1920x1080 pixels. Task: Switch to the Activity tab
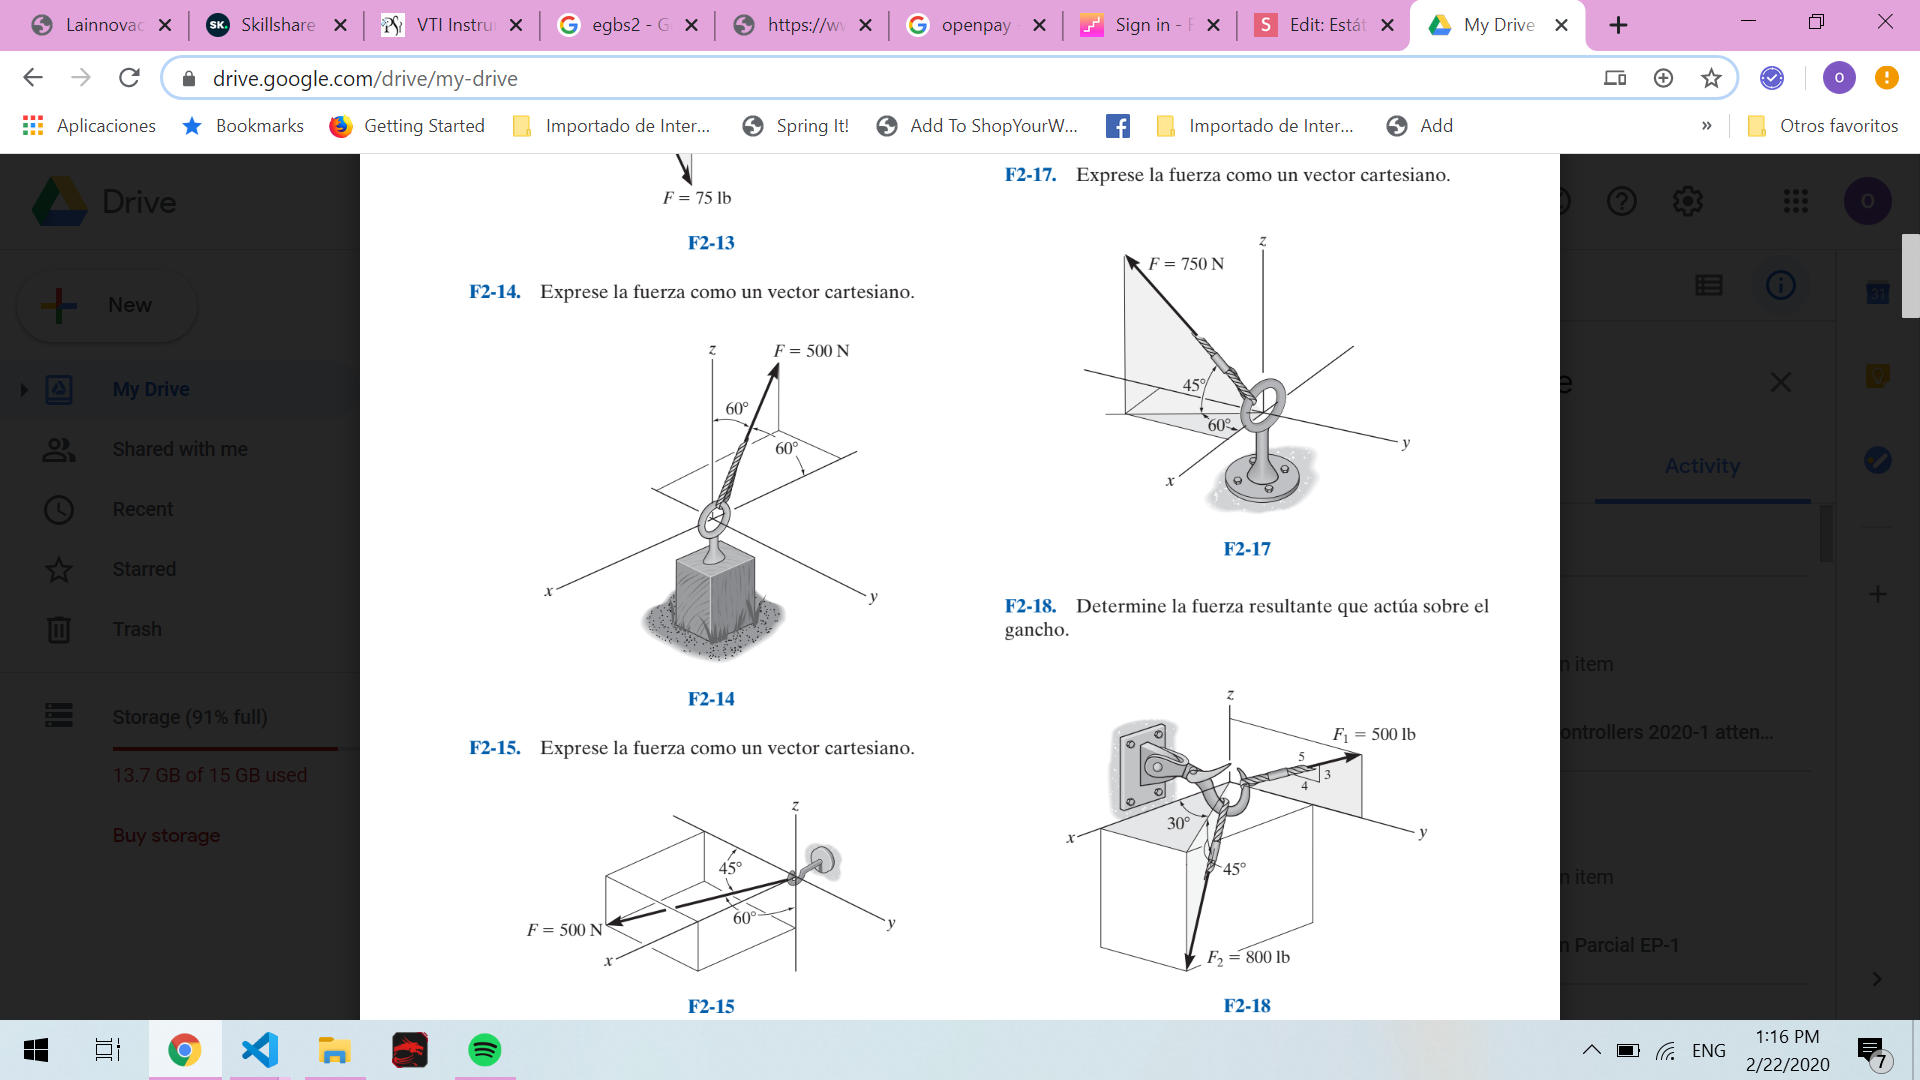pos(1702,466)
